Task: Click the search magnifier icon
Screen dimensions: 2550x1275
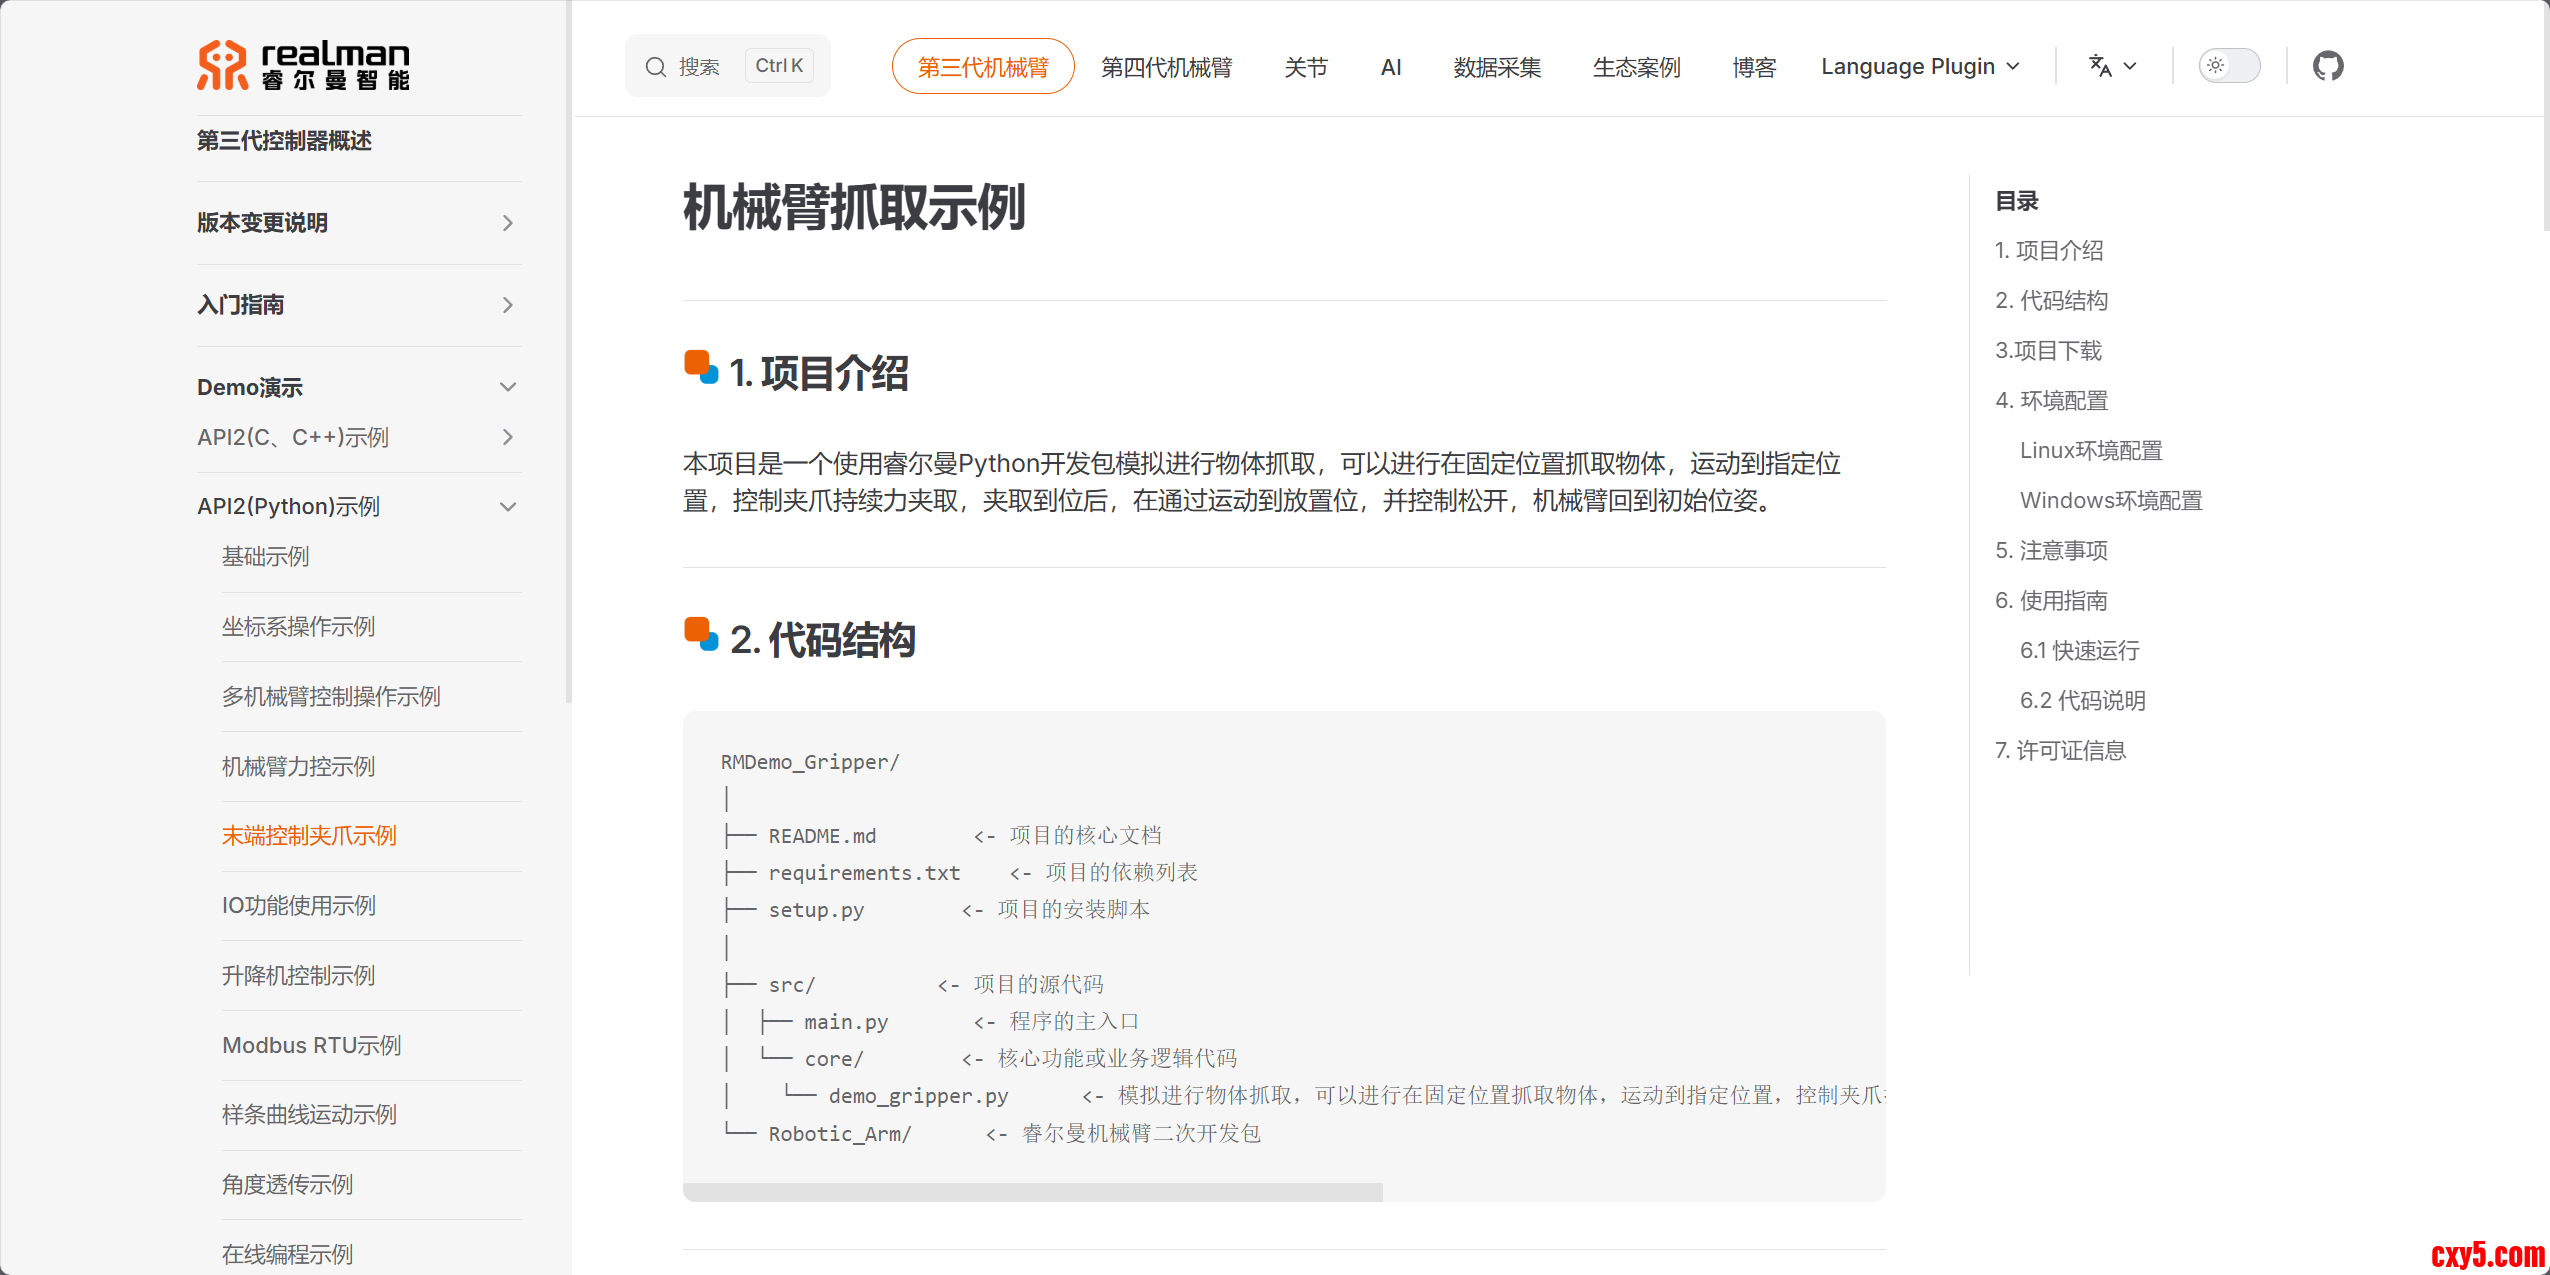Action: (x=655, y=67)
